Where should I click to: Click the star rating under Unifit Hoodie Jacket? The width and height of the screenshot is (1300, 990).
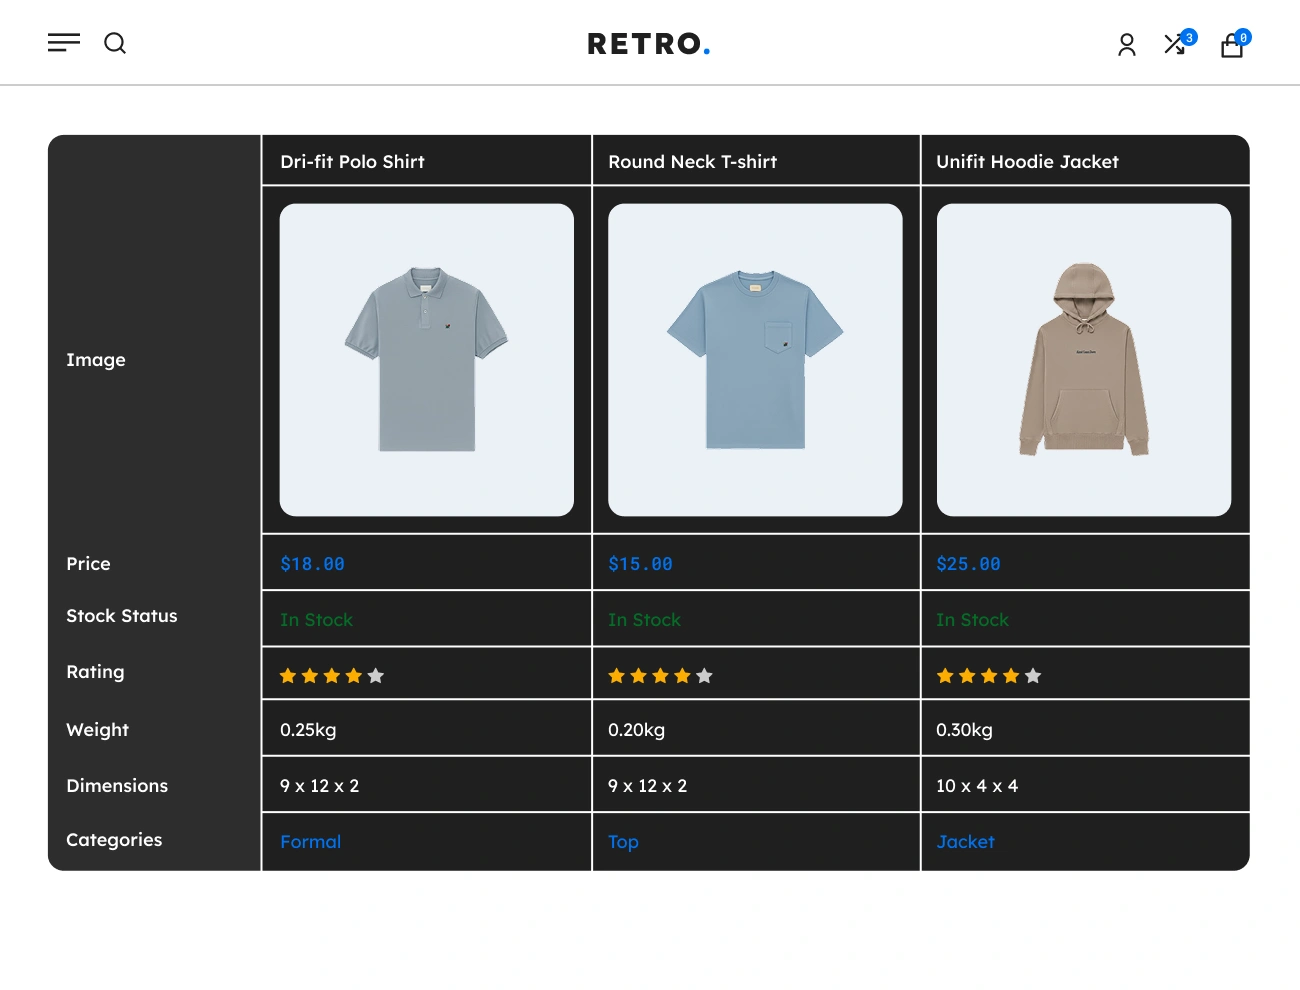989,676
